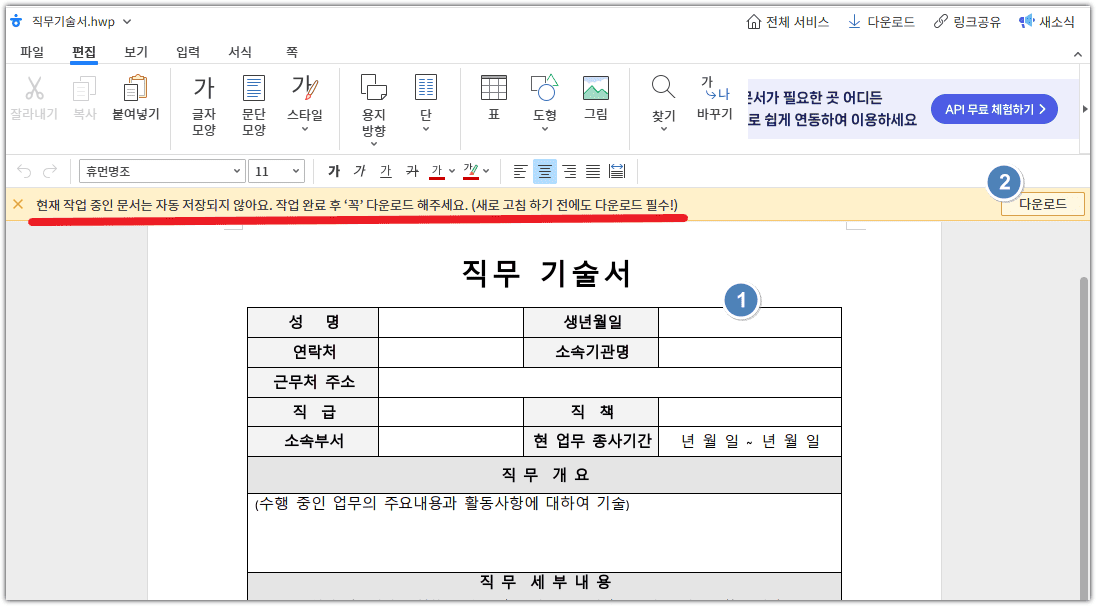Image resolution: width=1096 pixels, height=606 pixels.
Task: Click the 다운로드 button in the warning bar
Action: tap(1042, 204)
